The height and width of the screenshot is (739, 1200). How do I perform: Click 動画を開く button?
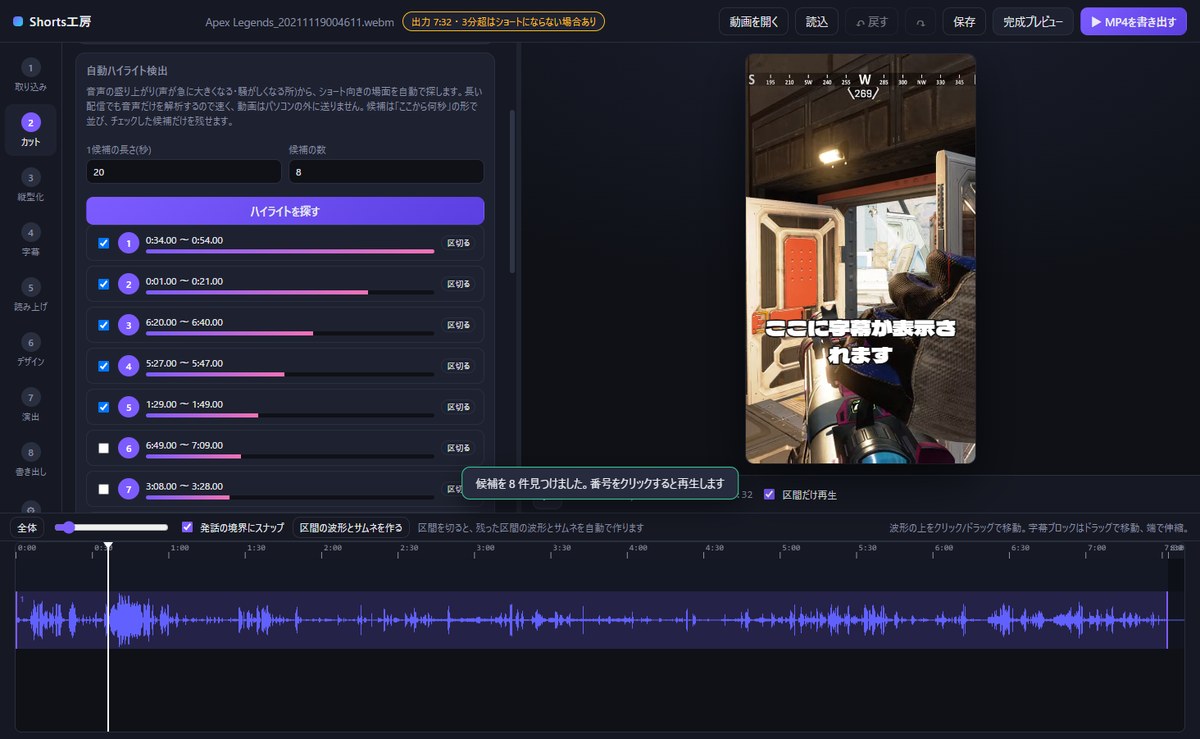coord(754,21)
